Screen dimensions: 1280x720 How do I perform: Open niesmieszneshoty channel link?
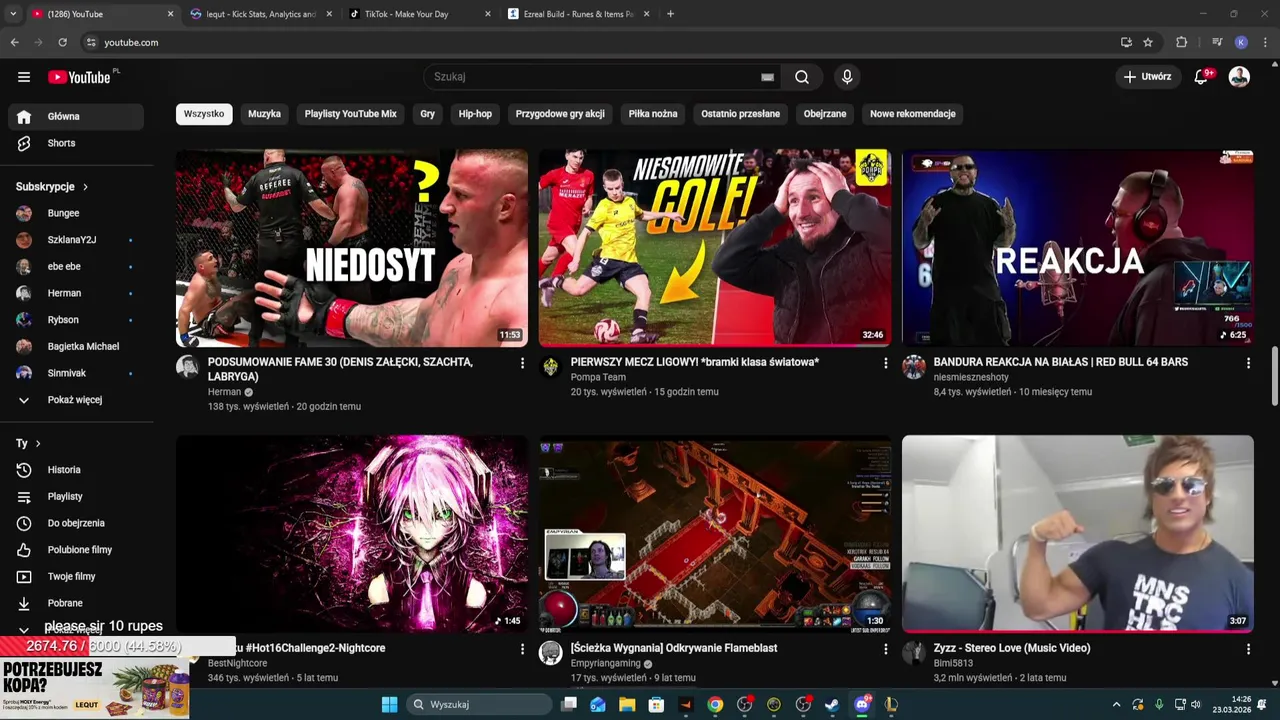(971, 377)
